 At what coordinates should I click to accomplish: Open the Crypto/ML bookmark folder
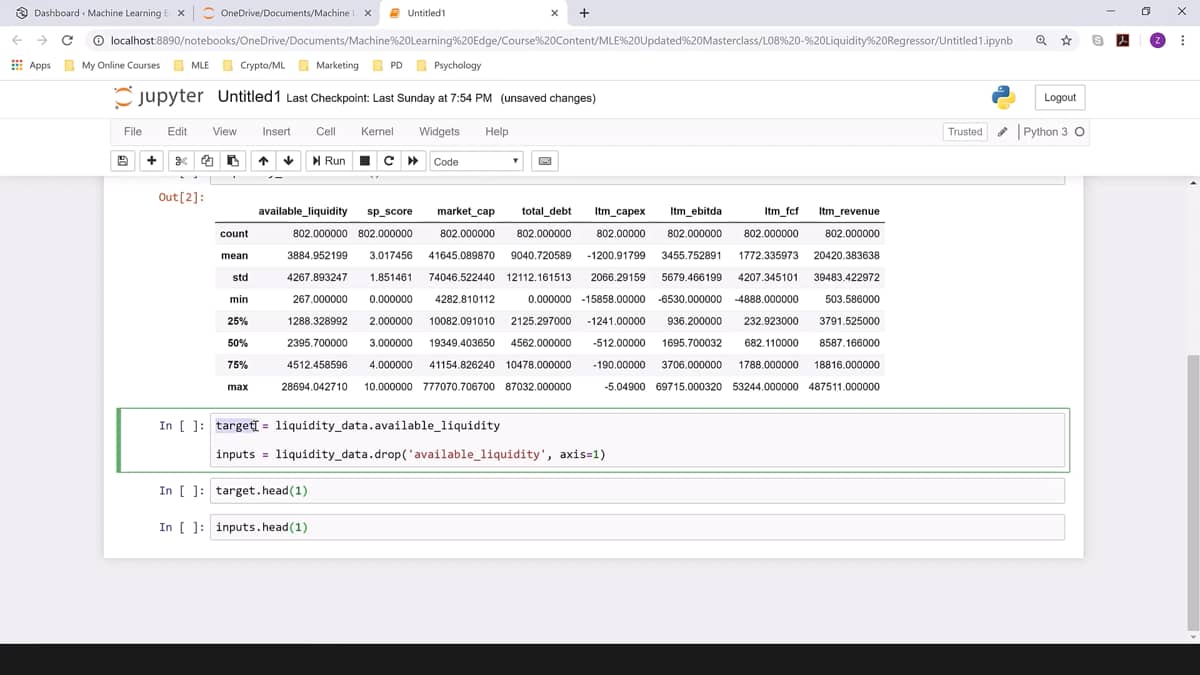click(254, 65)
